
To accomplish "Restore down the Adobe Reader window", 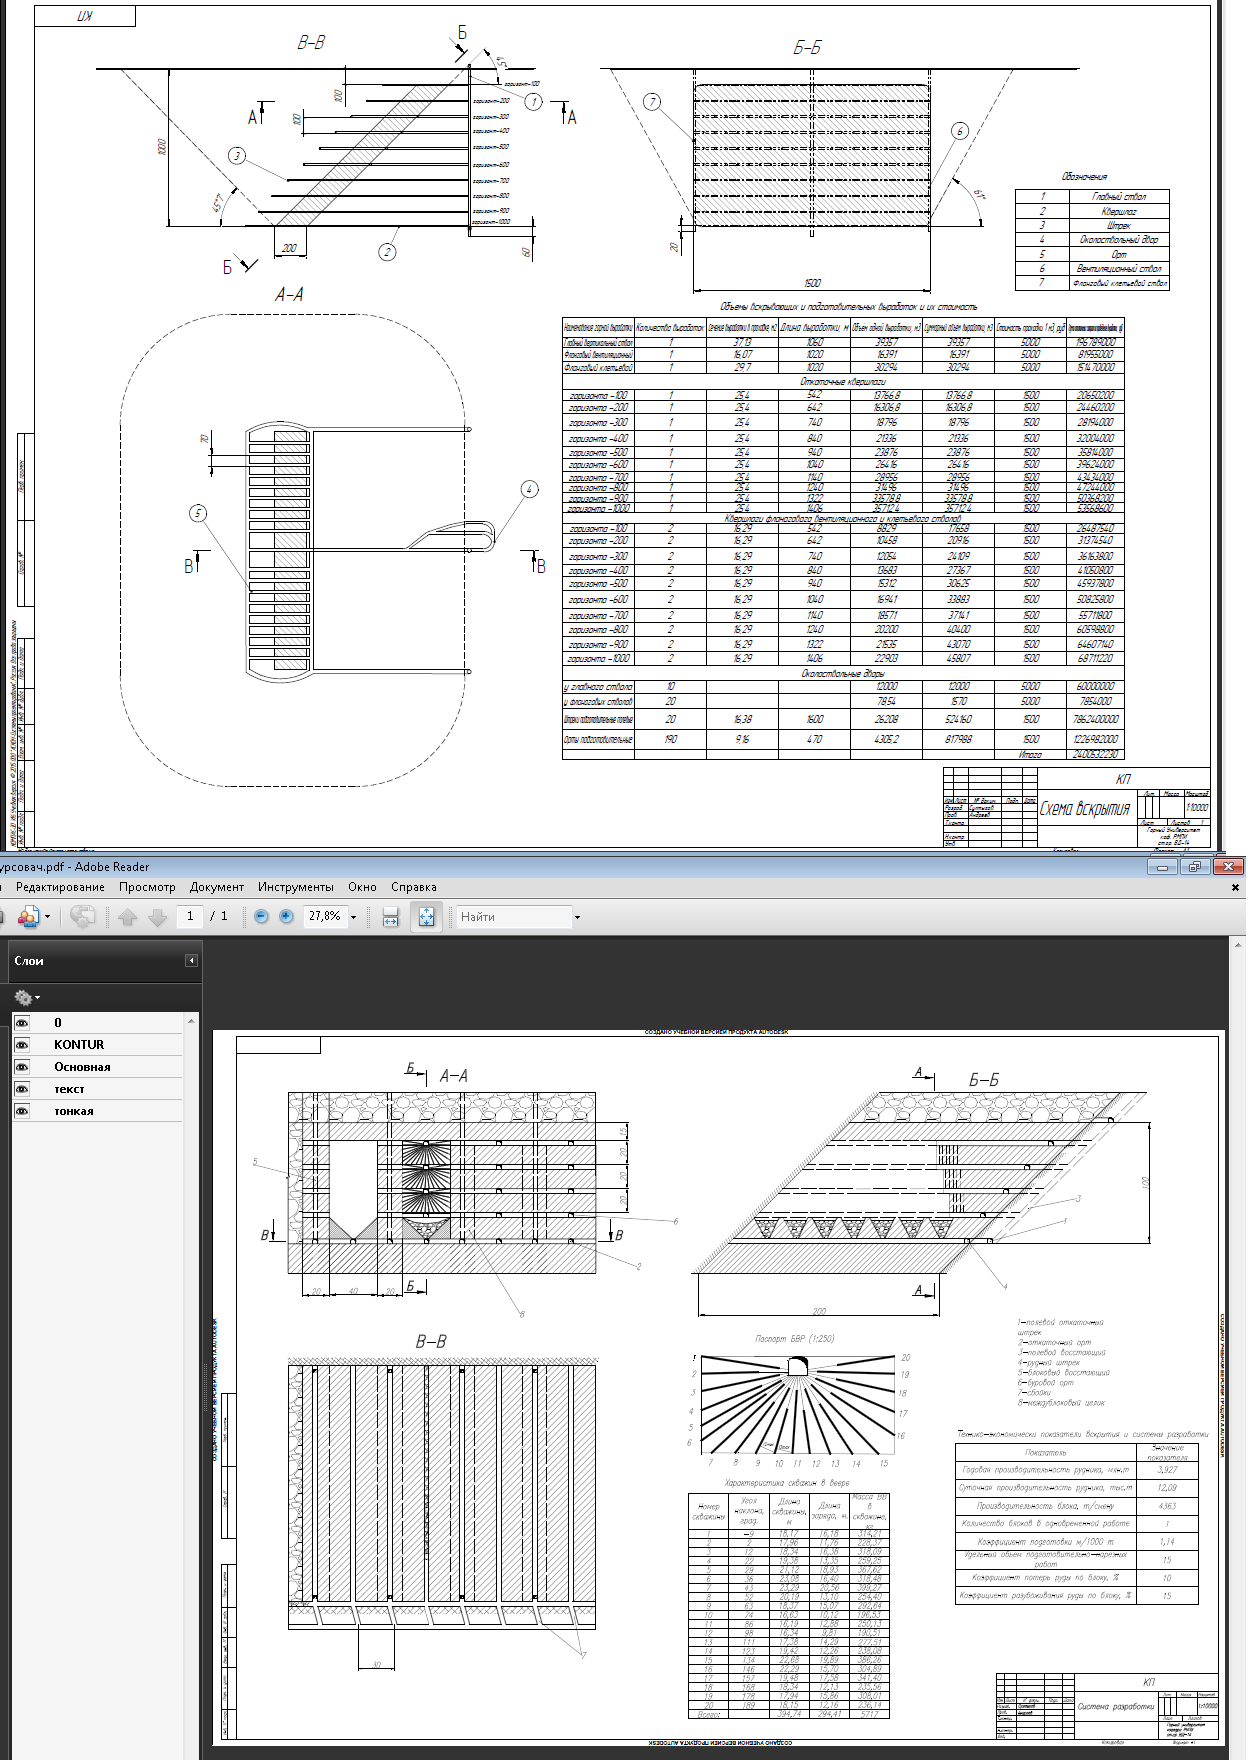I will point(1194,867).
